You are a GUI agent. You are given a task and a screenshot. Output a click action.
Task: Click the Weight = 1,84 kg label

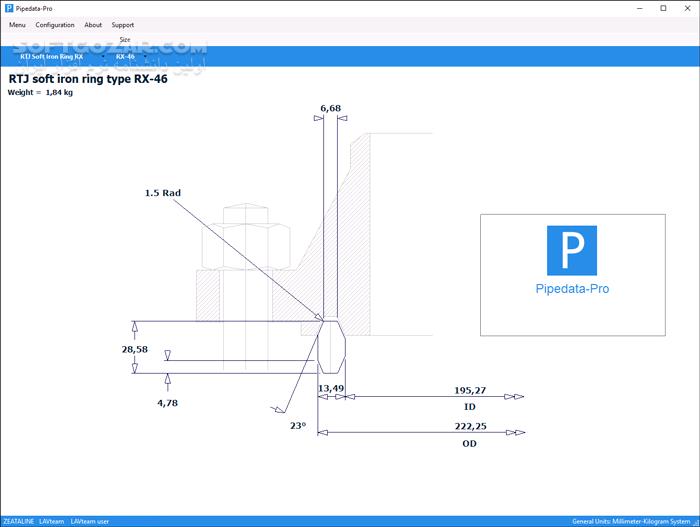[40, 92]
